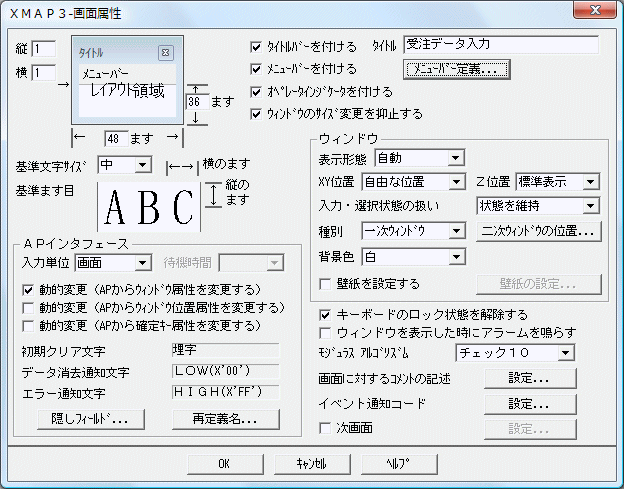Toggle キーボードのロック状態を解除する checkbox
This screenshot has height=489, width=624.
(325, 315)
